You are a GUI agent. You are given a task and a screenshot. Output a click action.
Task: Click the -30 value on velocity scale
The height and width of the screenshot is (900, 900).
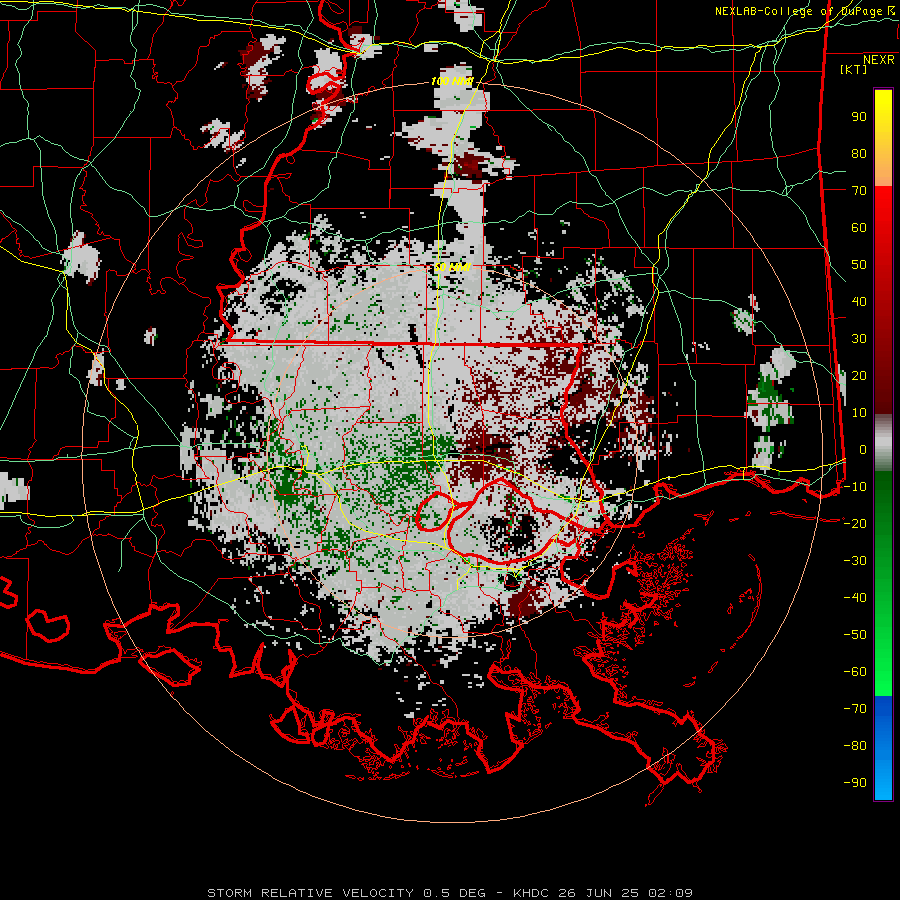pyautogui.click(x=855, y=561)
